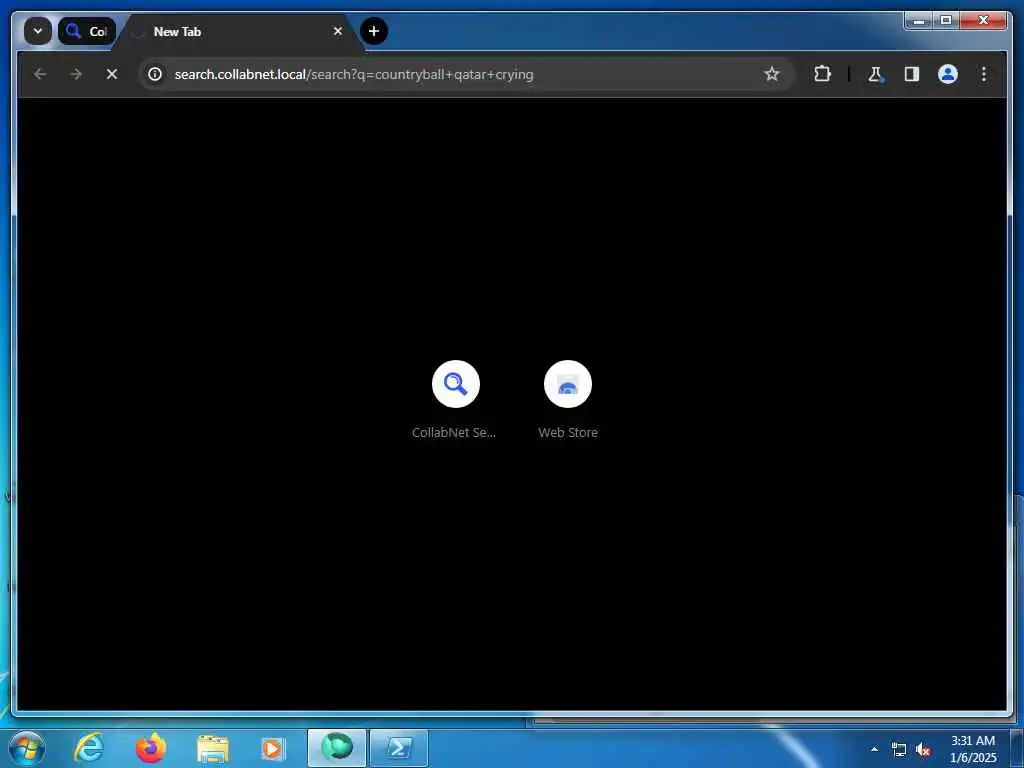Open the Windows Start menu
The width and height of the screenshot is (1024, 768).
click(x=27, y=749)
